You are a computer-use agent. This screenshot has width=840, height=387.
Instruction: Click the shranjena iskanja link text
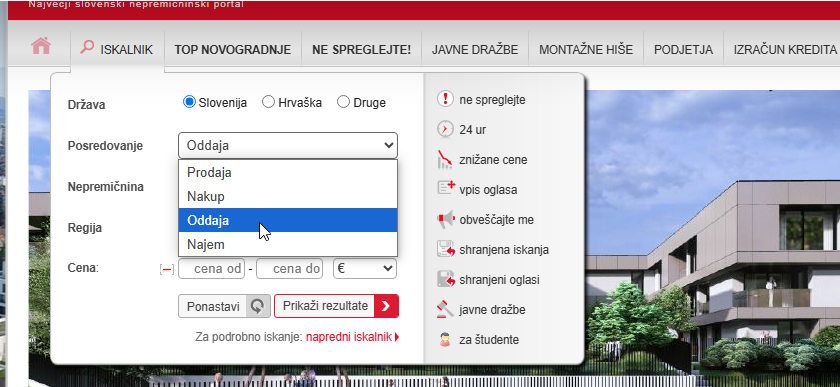pos(504,250)
